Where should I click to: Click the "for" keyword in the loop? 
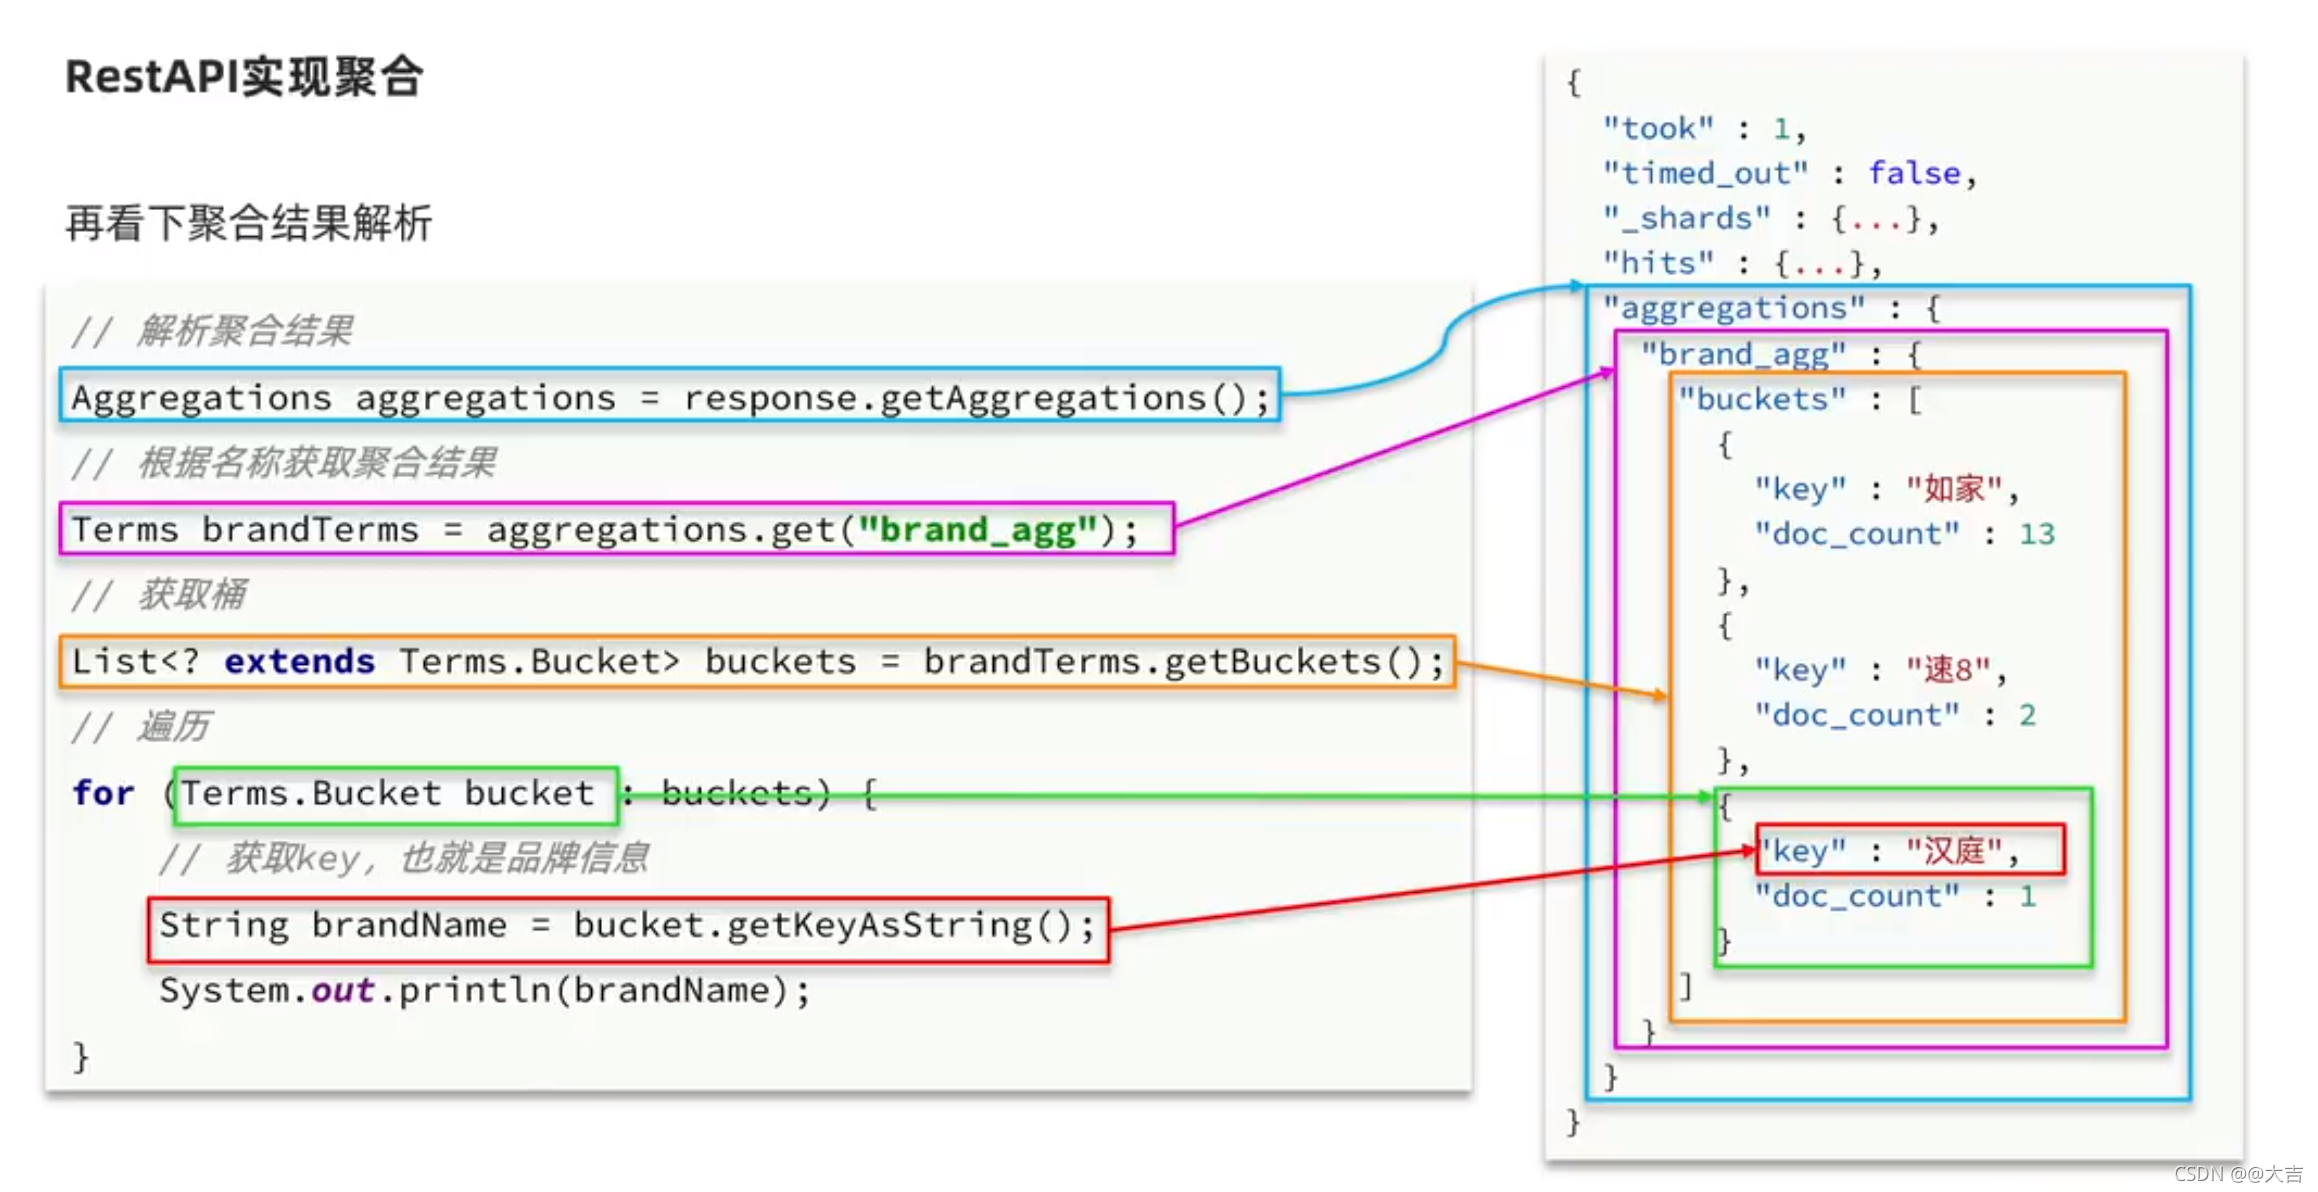tap(103, 793)
